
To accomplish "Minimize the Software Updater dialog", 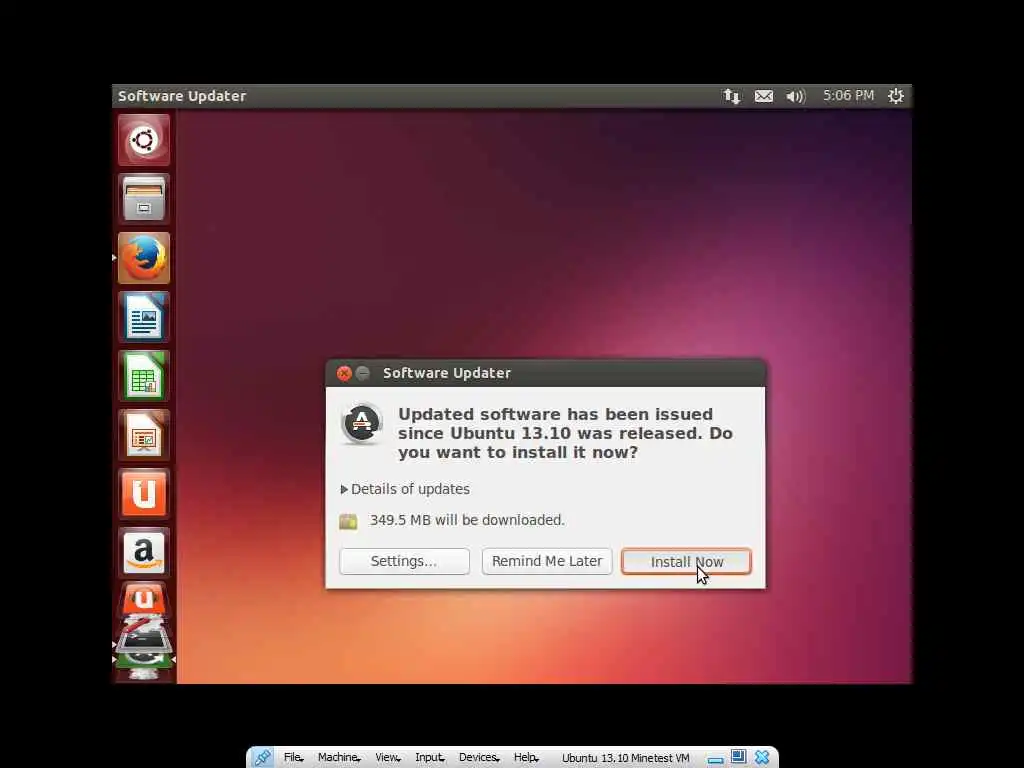I will coord(363,373).
